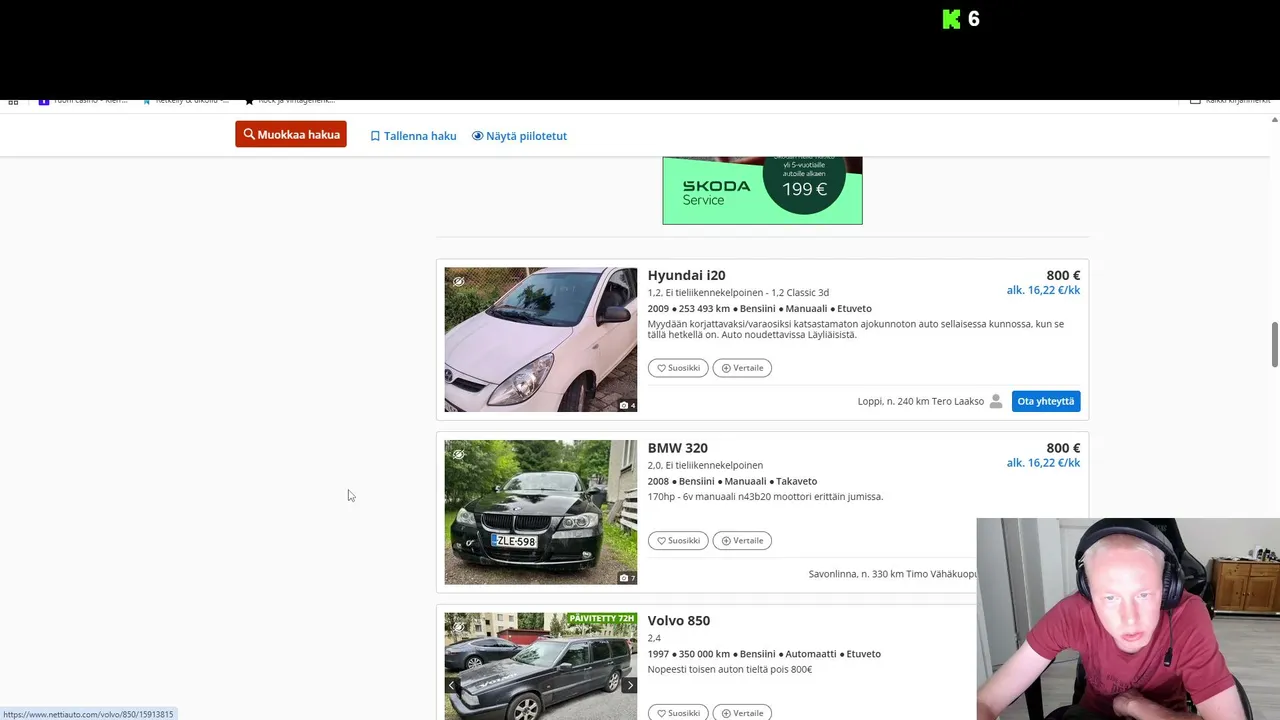1280x720 pixels.
Task: Hide the BMW 320 listing with eye icon
Action: 458,454
